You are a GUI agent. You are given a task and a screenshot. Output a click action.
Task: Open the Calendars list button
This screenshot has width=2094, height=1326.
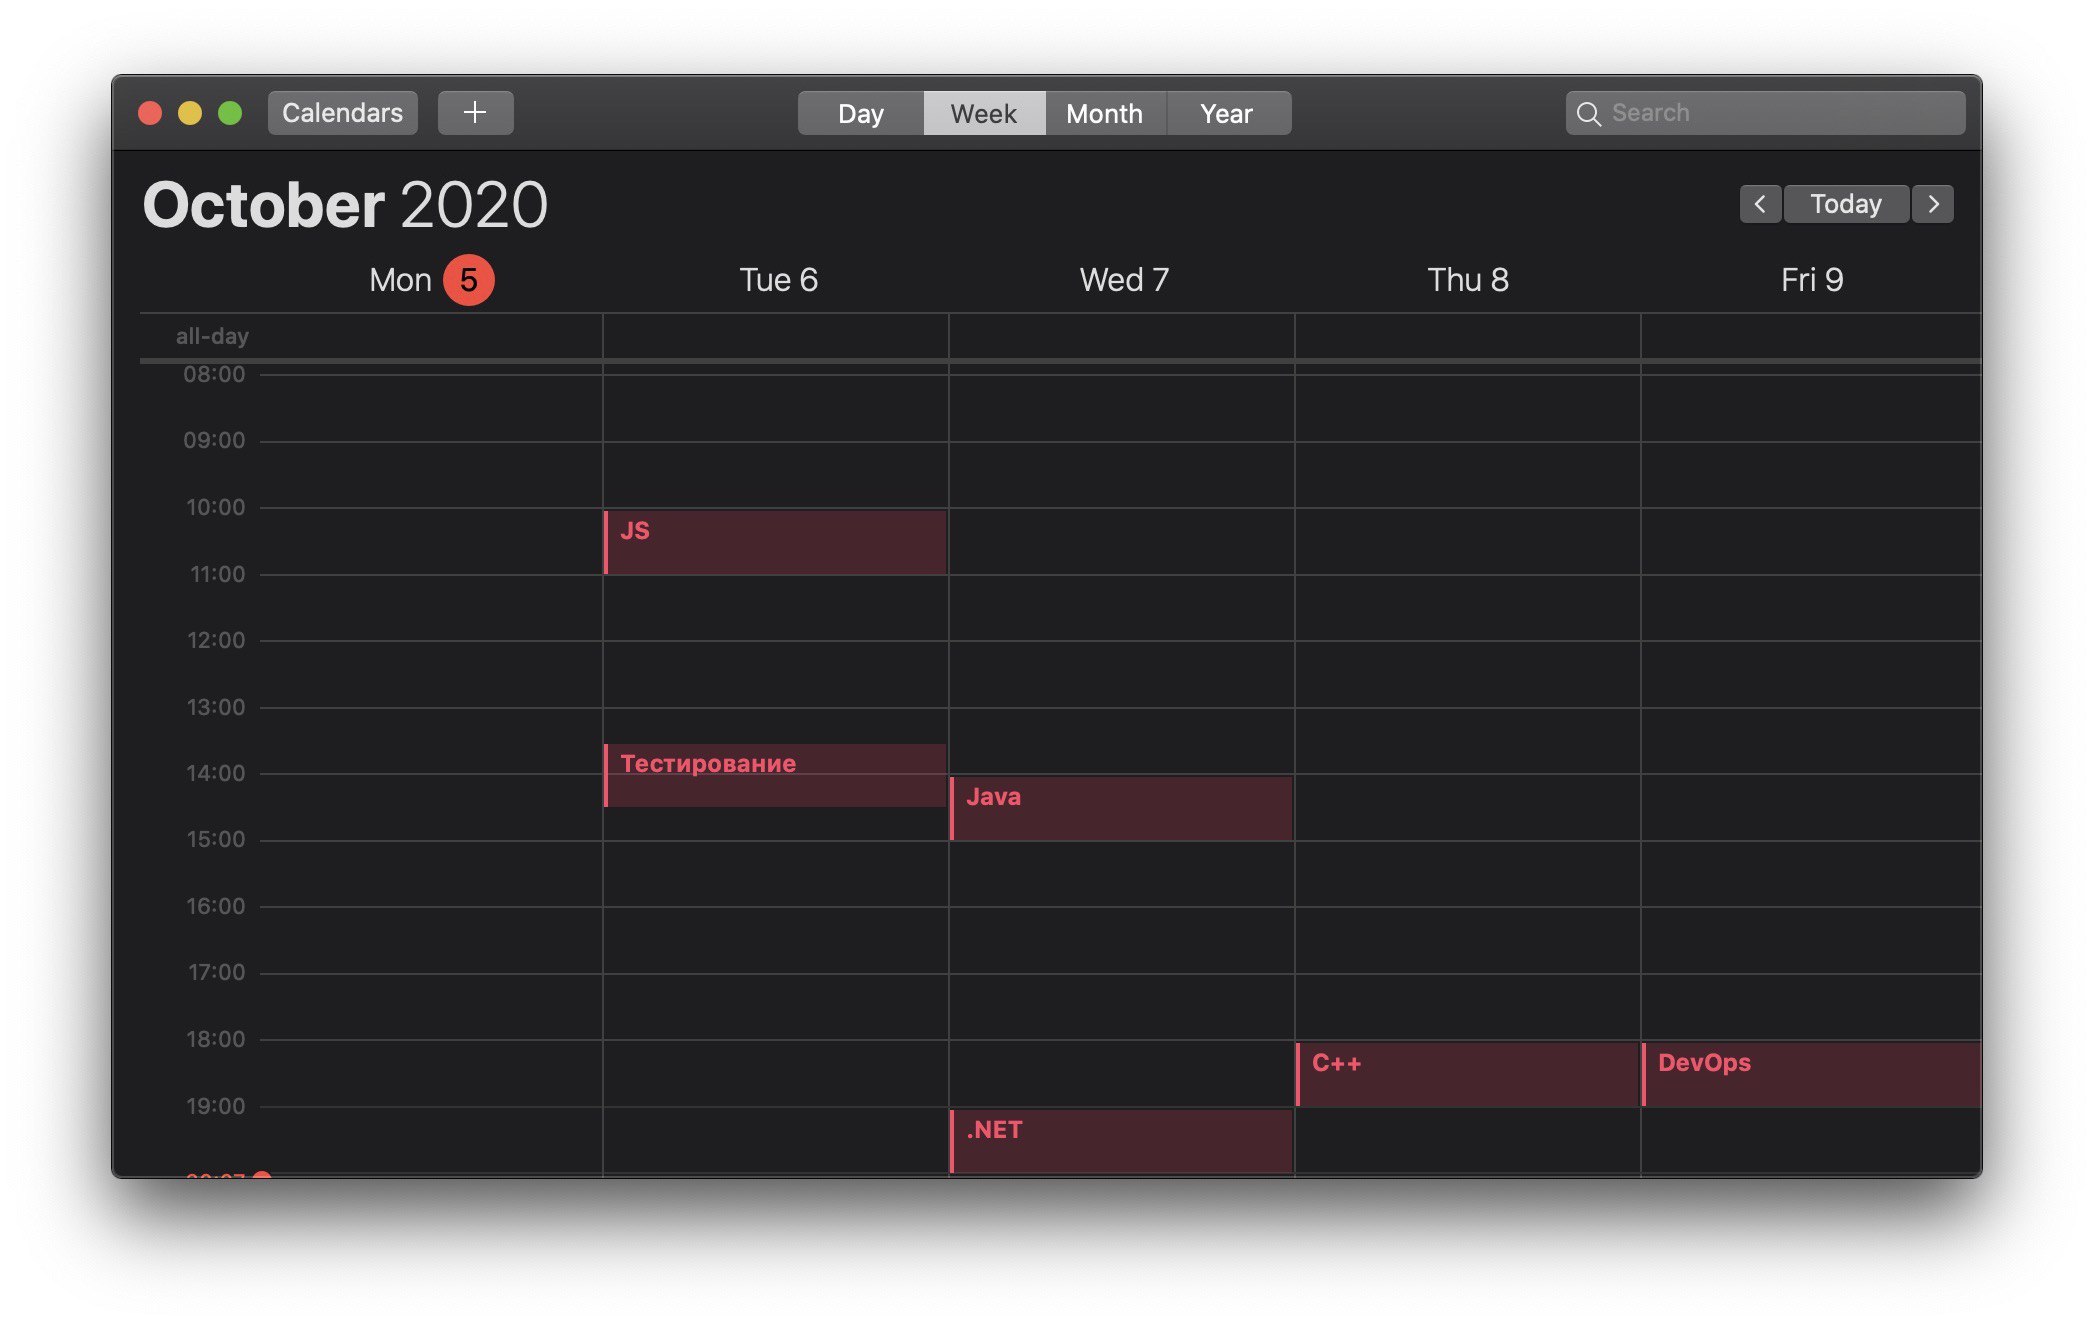tap(342, 113)
